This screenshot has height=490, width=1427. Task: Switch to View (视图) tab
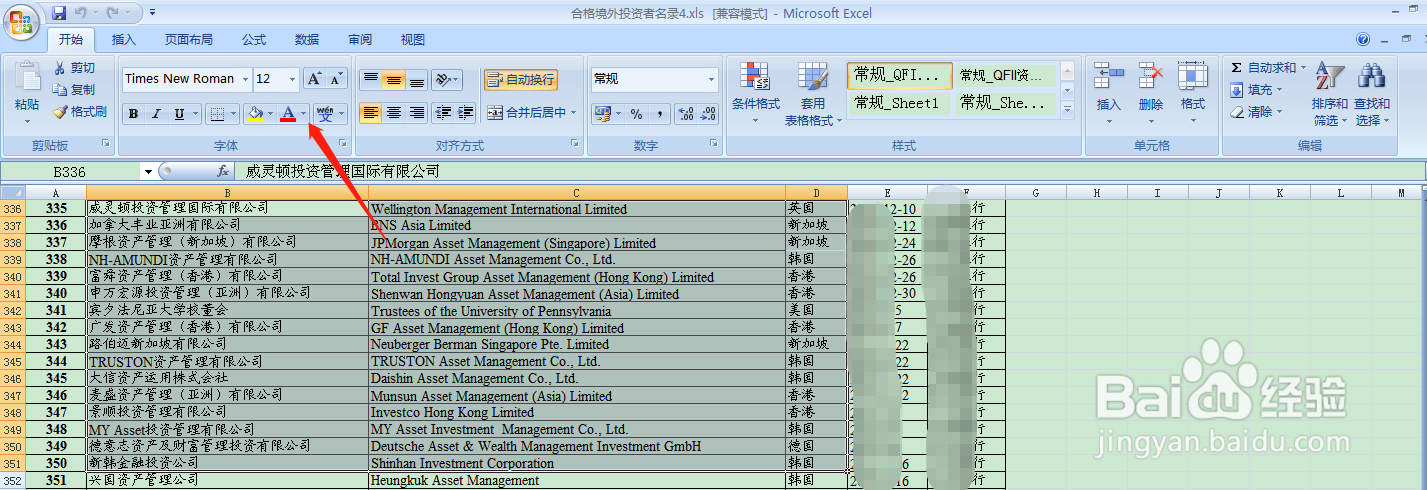413,40
